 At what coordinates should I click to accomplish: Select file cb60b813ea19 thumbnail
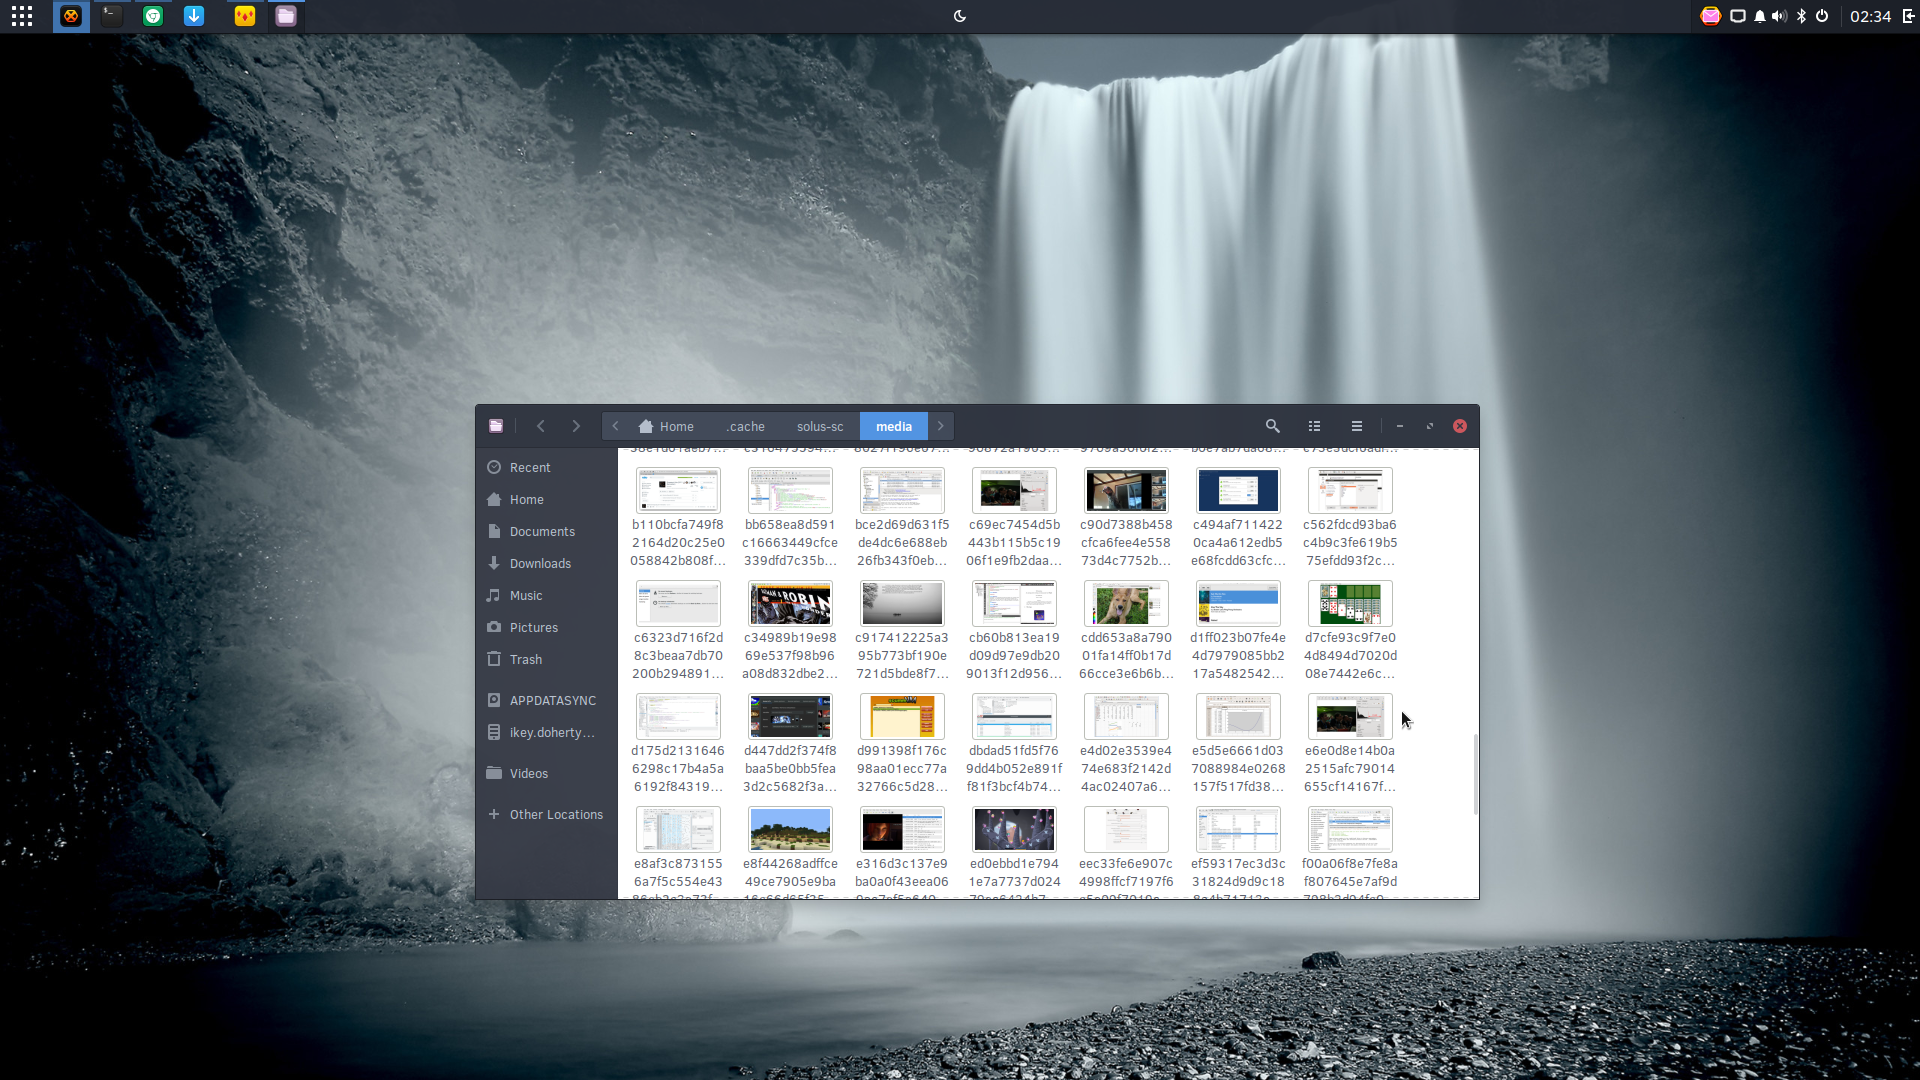[x=1014, y=604]
